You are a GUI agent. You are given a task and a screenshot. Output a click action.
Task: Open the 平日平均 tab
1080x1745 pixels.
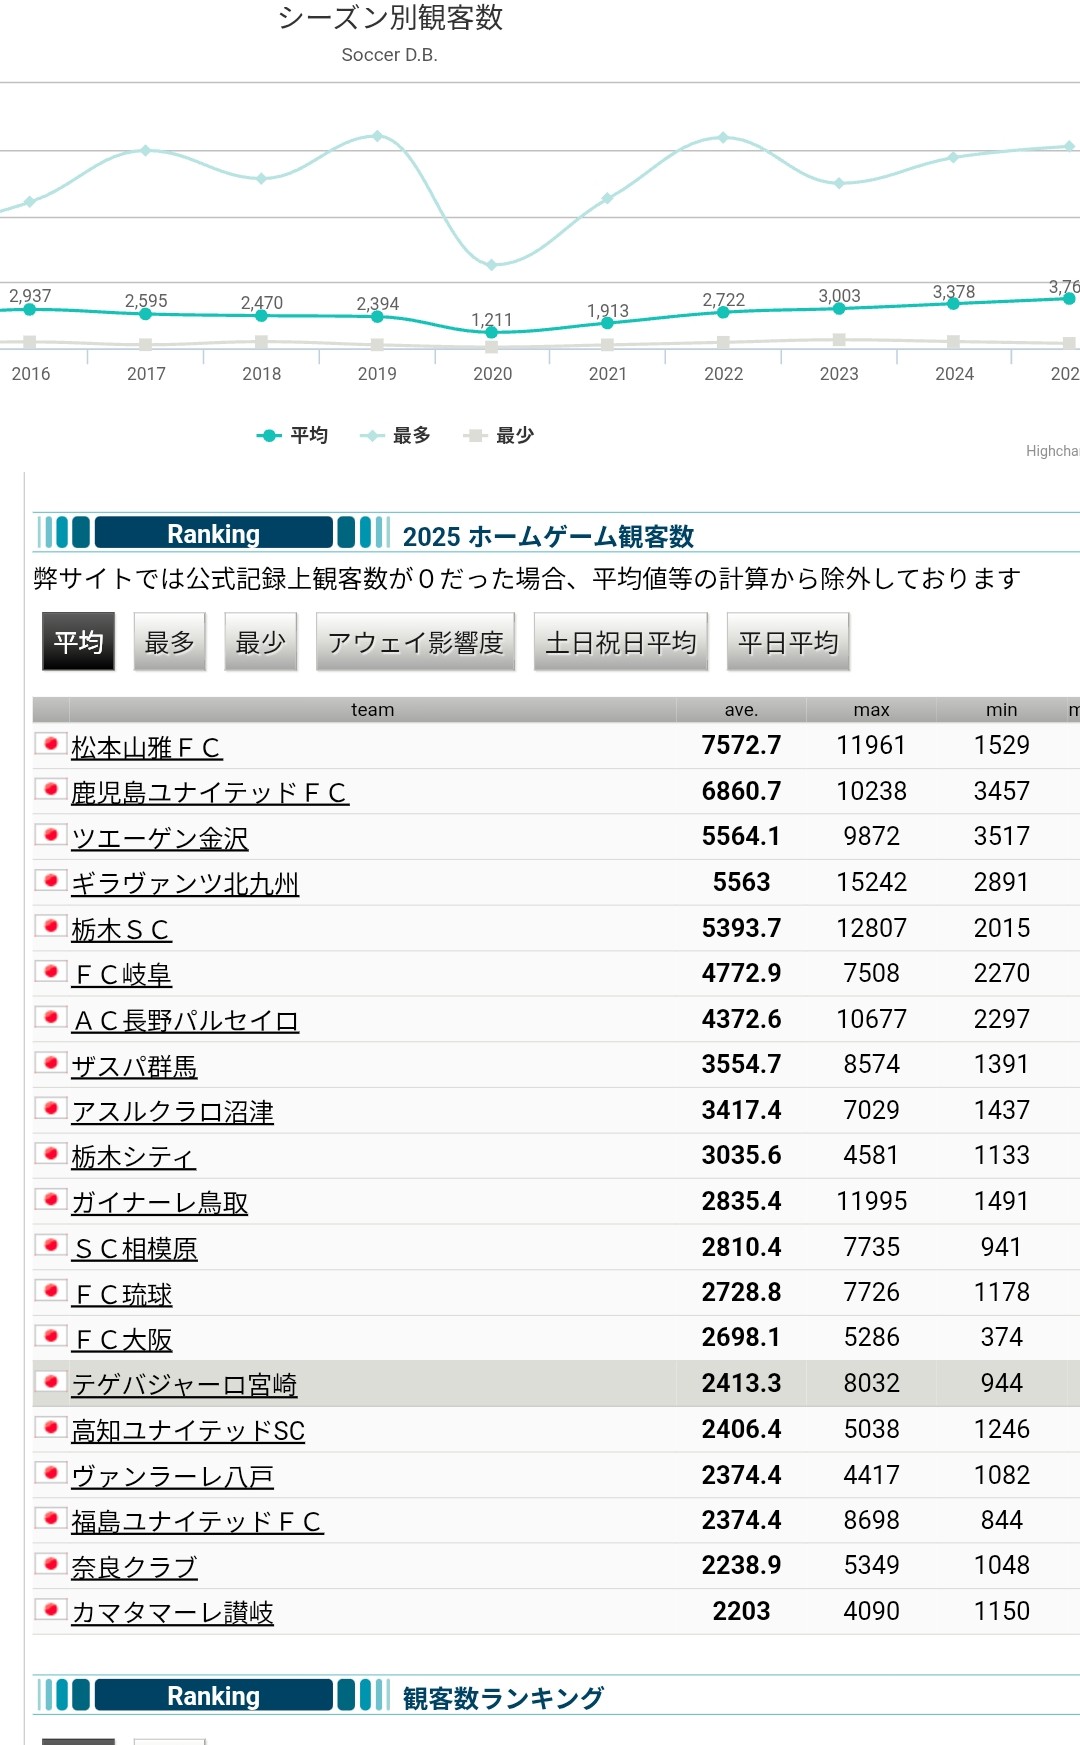point(787,642)
